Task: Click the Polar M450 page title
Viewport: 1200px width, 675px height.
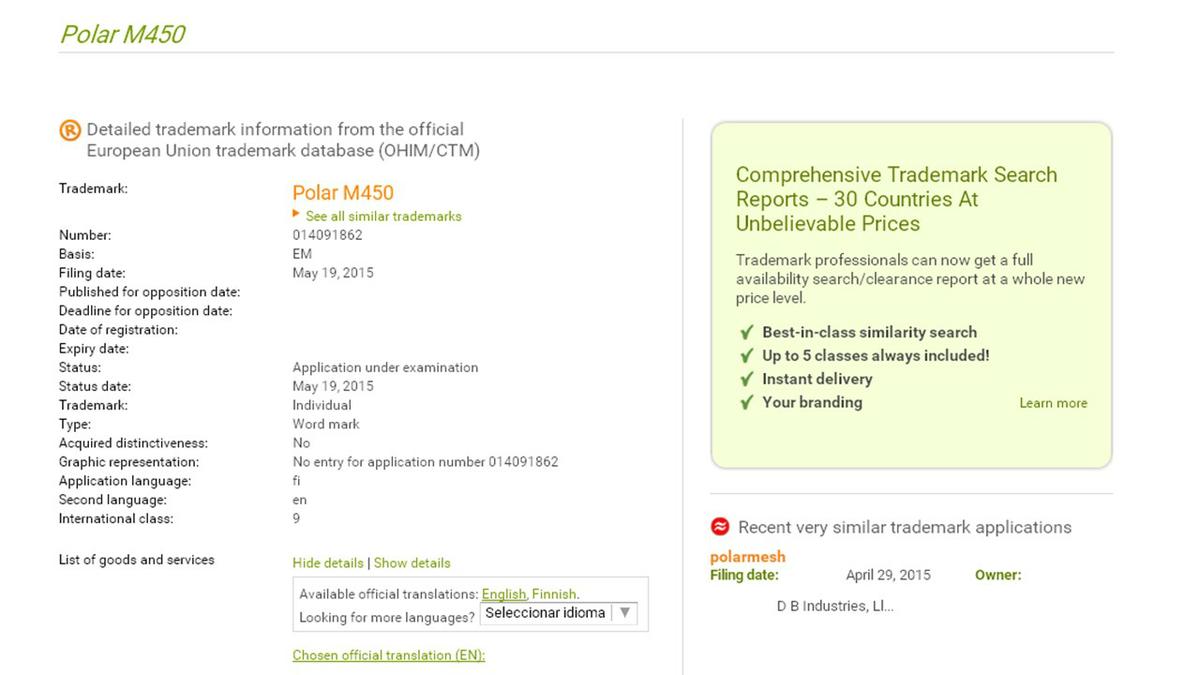Action: coord(123,34)
